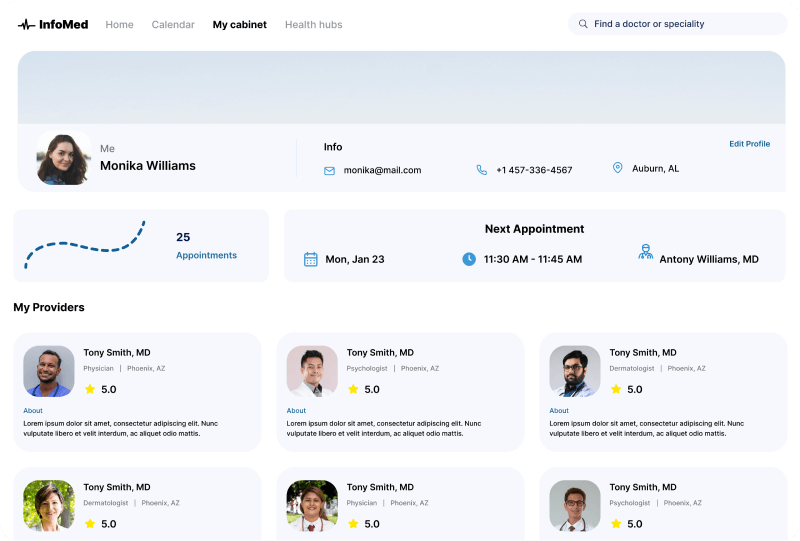Viewport: 800px width, 541px height.
Task: Click the phone icon beside the number
Action: point(481,170)
